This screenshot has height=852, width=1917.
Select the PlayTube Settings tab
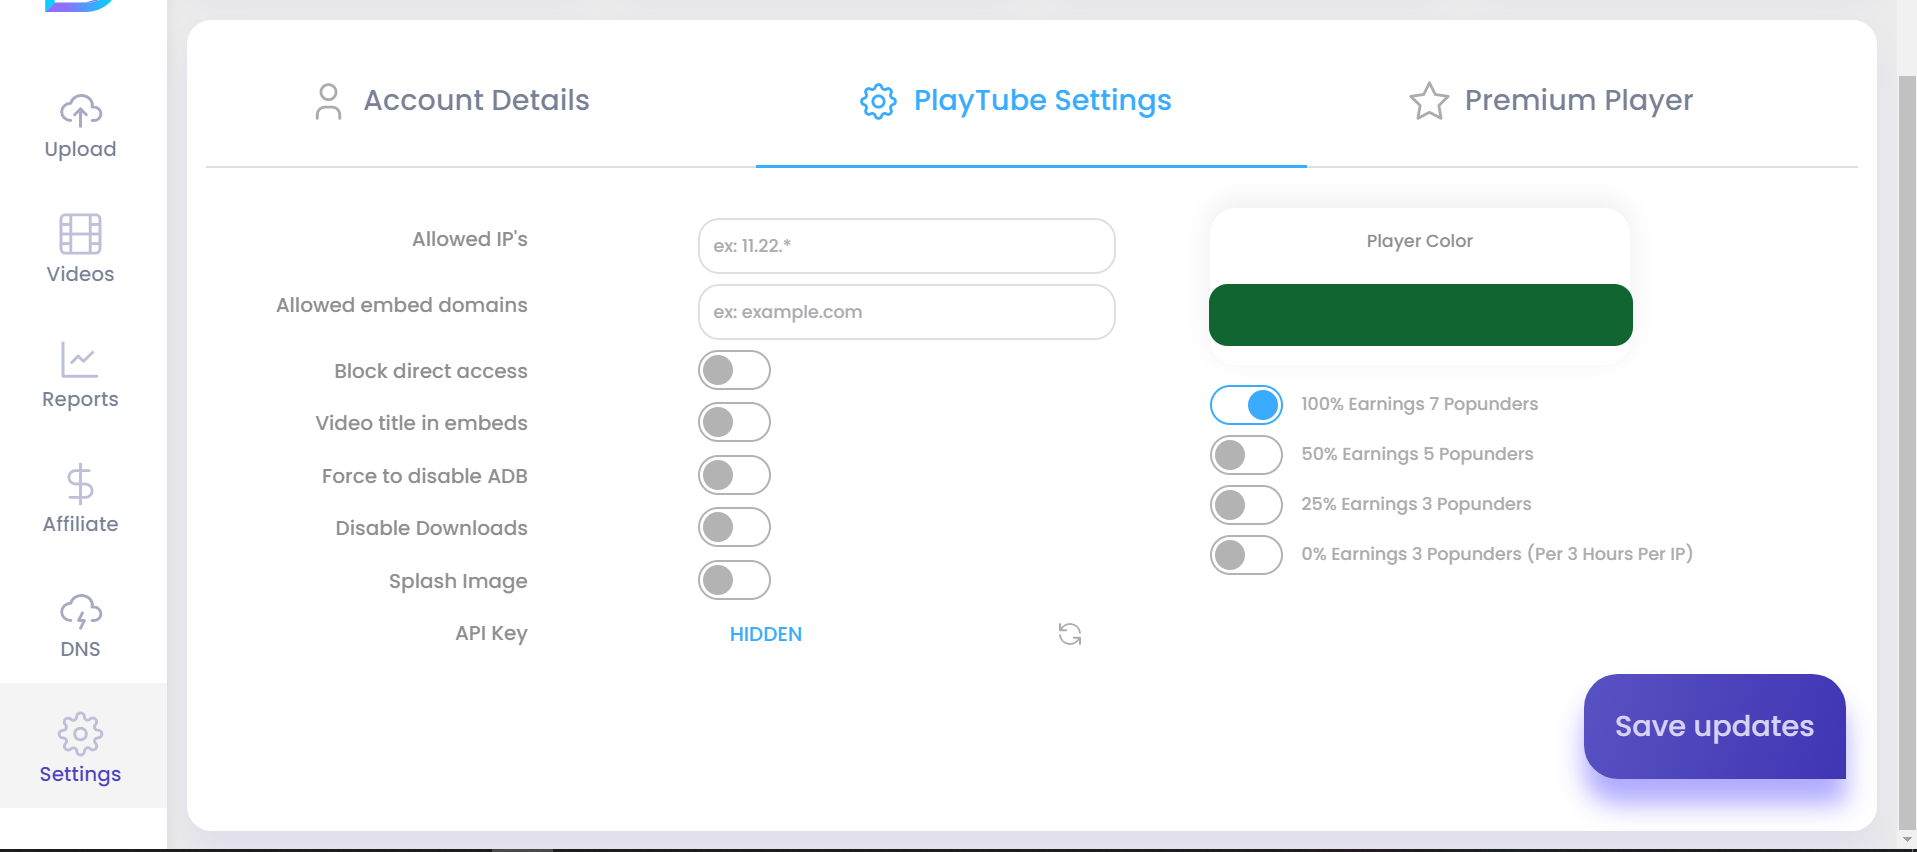pyautogui.click(x=1016, y=101)
